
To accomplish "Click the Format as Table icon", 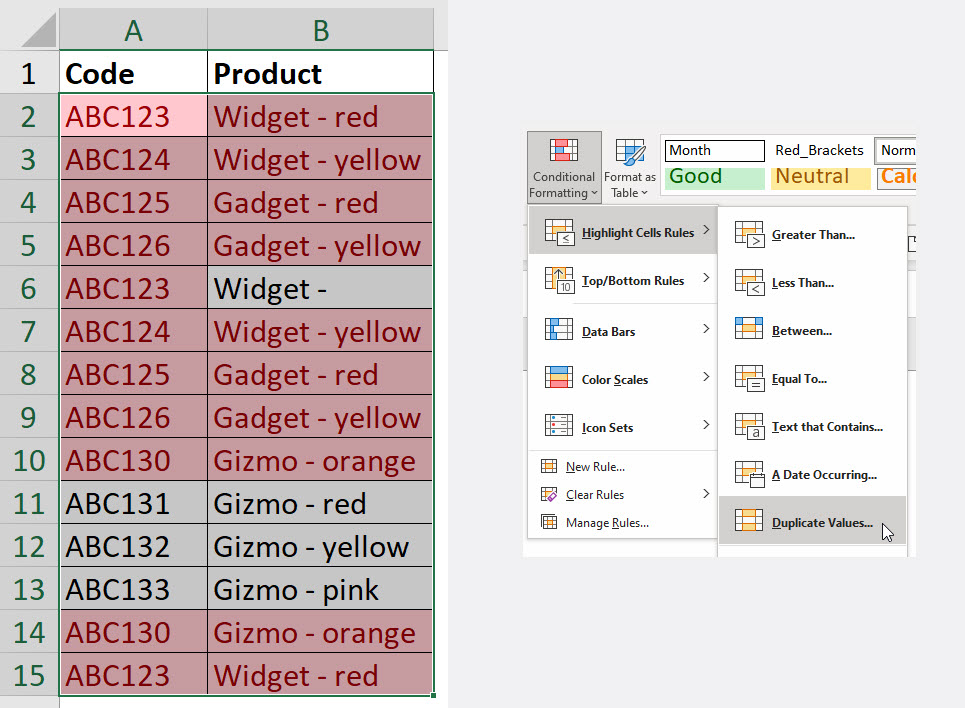I will click(x=630, y=153).
